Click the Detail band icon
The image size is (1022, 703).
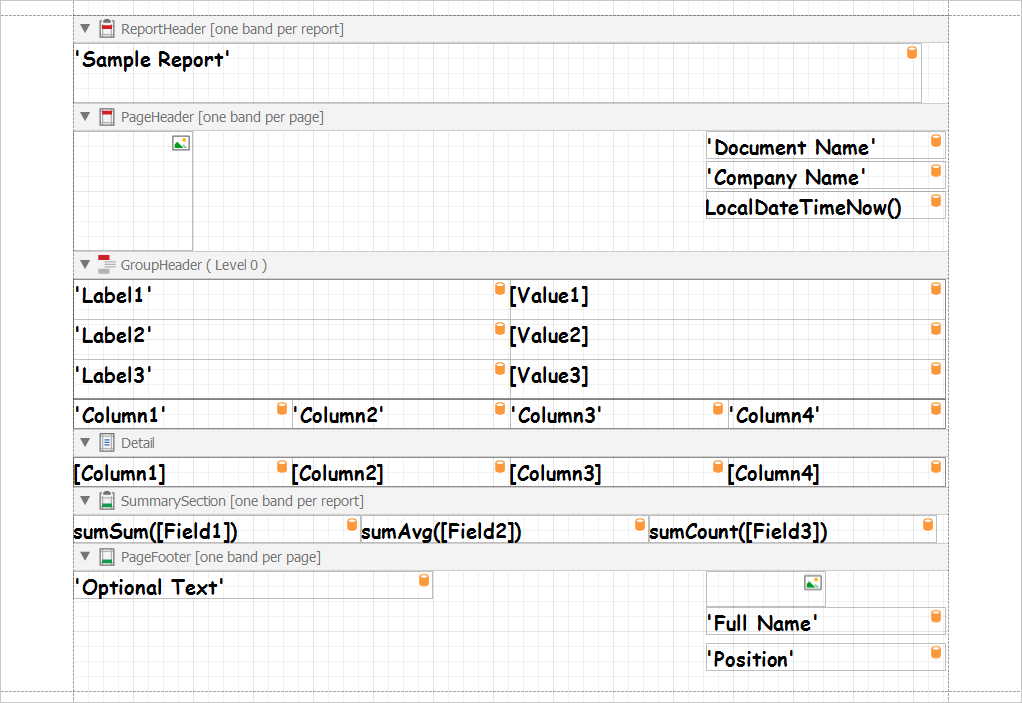(x=106, y=443)
